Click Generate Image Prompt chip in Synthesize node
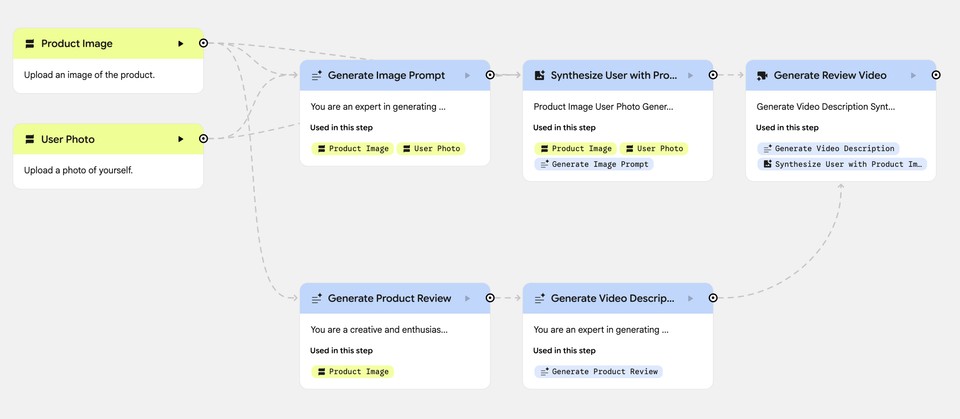The image size is (960, 419). click(594, 164)
